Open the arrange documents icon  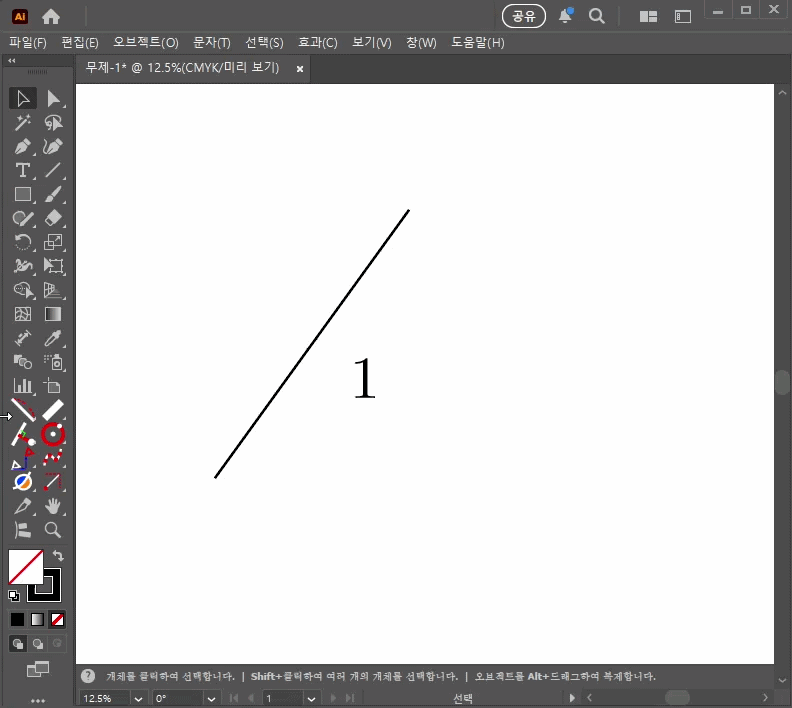click(x=648, y=17)
